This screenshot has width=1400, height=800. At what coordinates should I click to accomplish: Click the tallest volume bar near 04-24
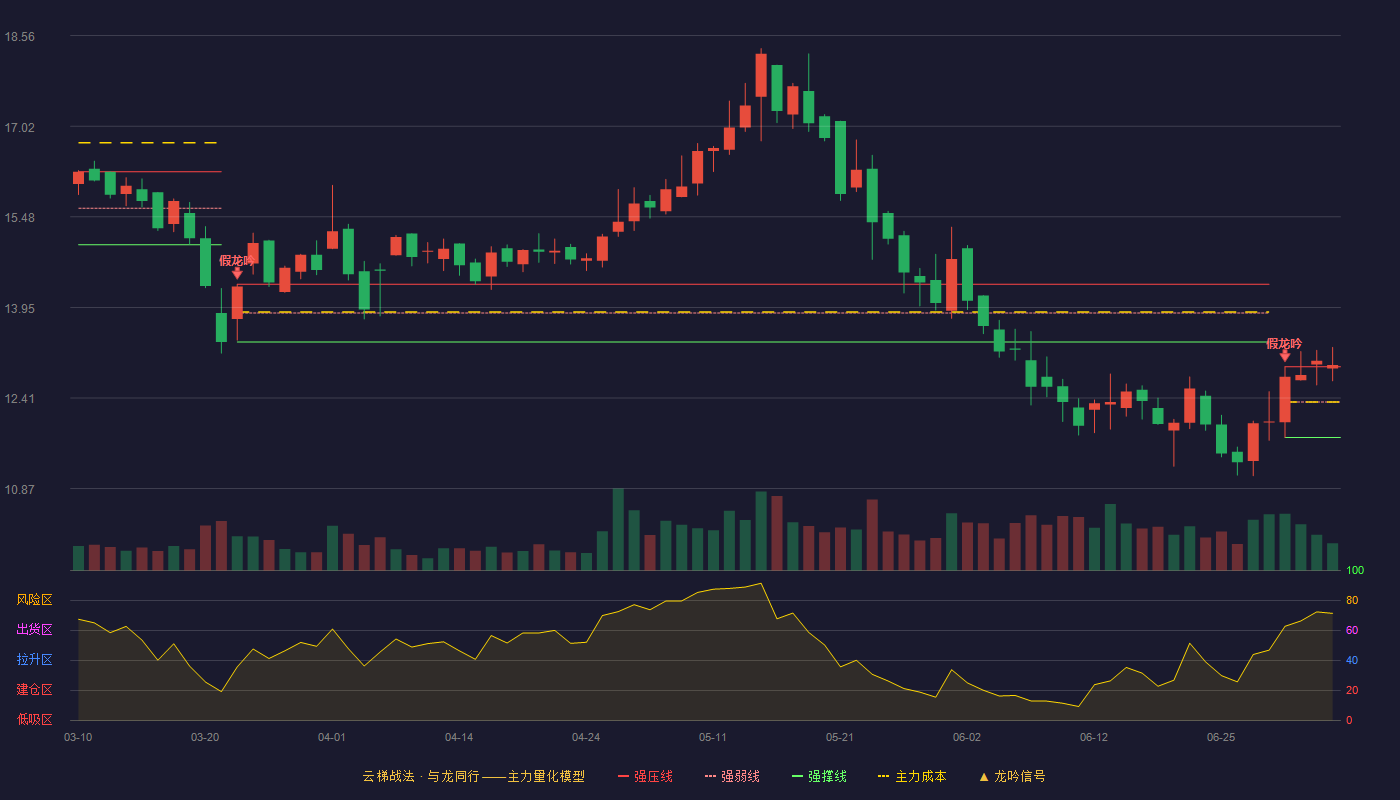point(618,529)
